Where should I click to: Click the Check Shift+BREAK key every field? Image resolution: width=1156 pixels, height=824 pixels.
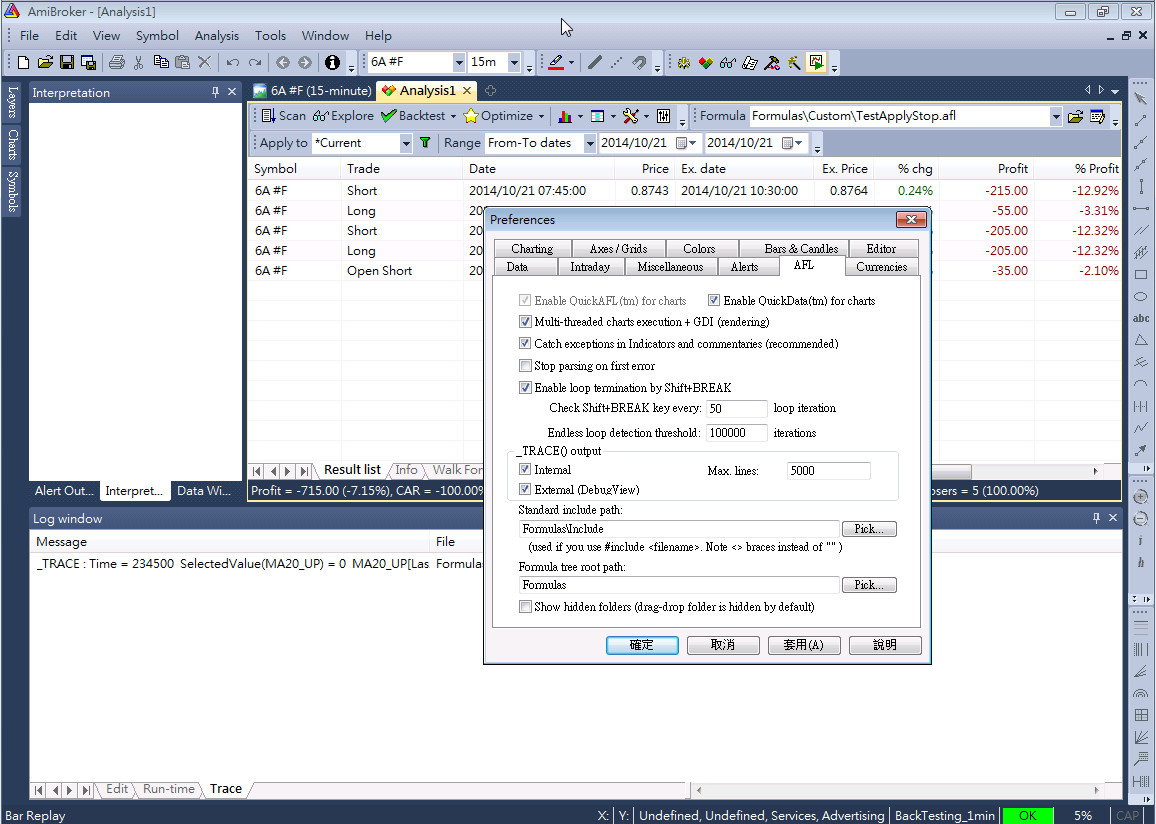click(737, 408)
